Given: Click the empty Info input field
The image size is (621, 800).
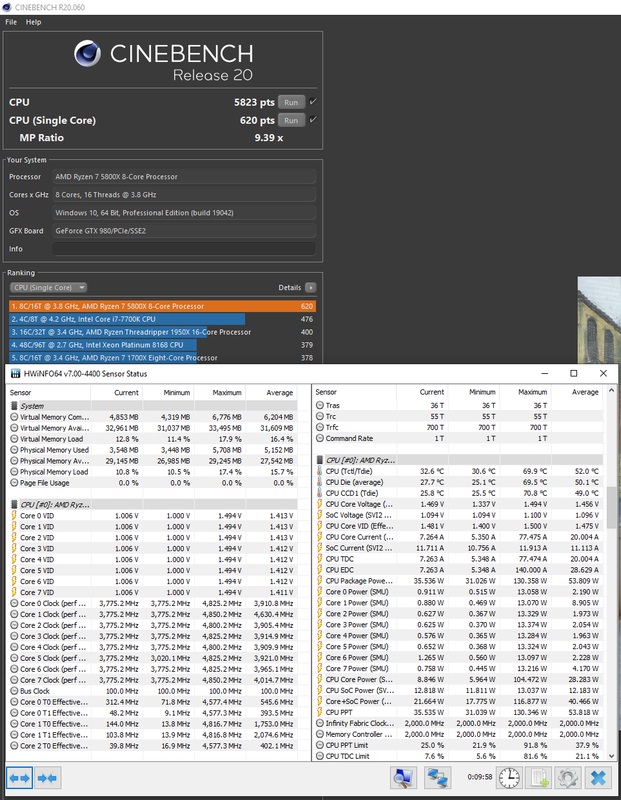Looking at the screenshot, I should tap(184, 248).
